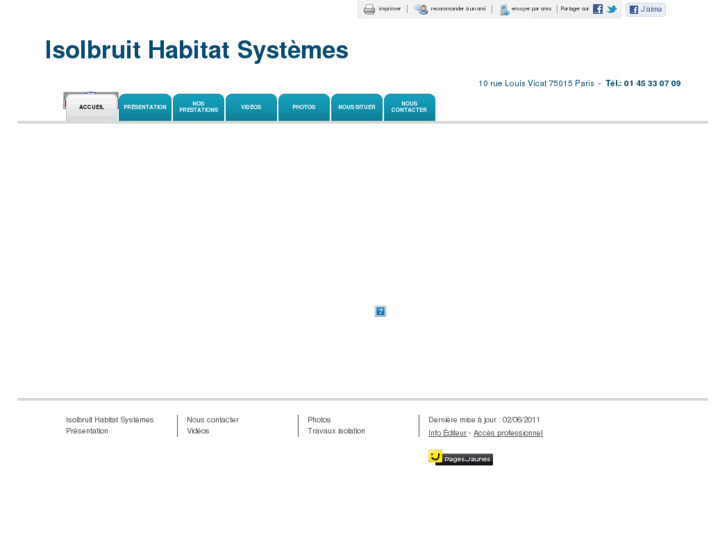Select the Nous Situer tab
The width and height of the screenshot is (727, 545).
coord(357,107)
